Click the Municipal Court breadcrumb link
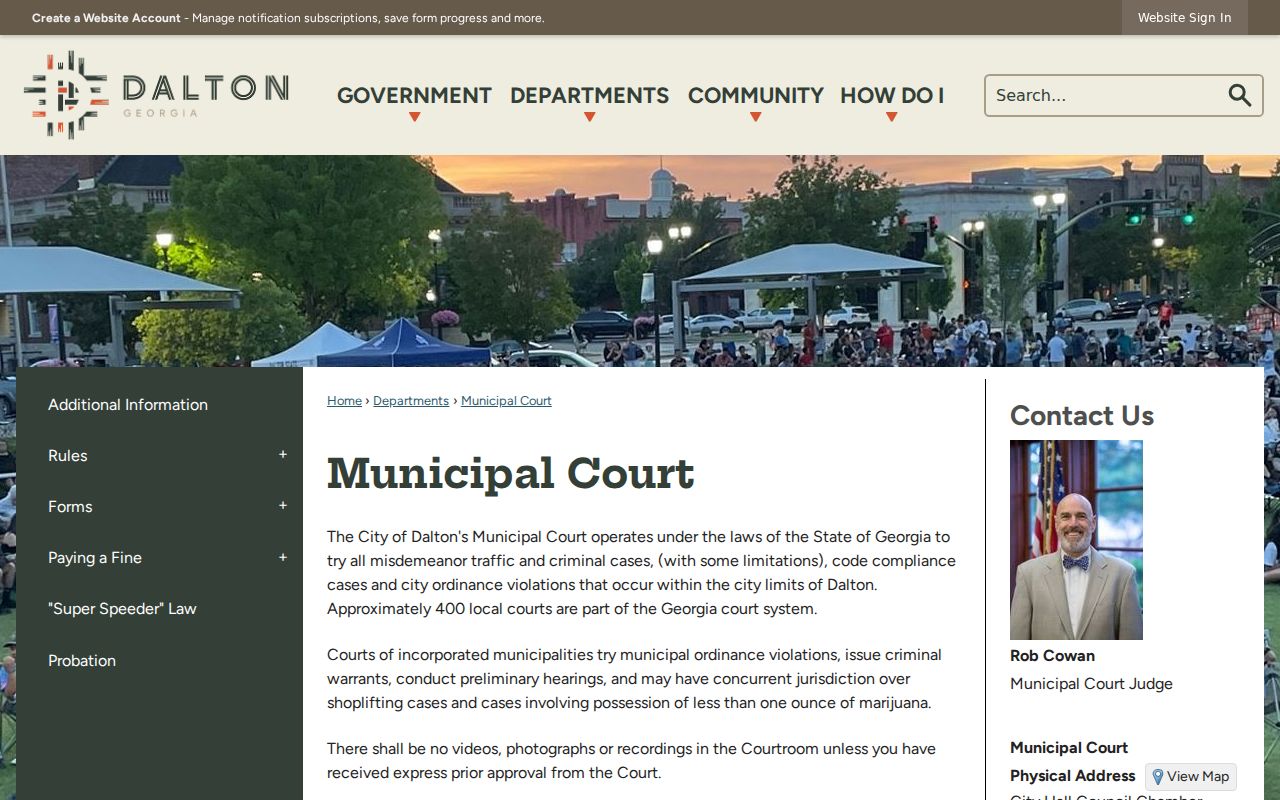This screenshot has width=1280, height=800. [506, 401]
